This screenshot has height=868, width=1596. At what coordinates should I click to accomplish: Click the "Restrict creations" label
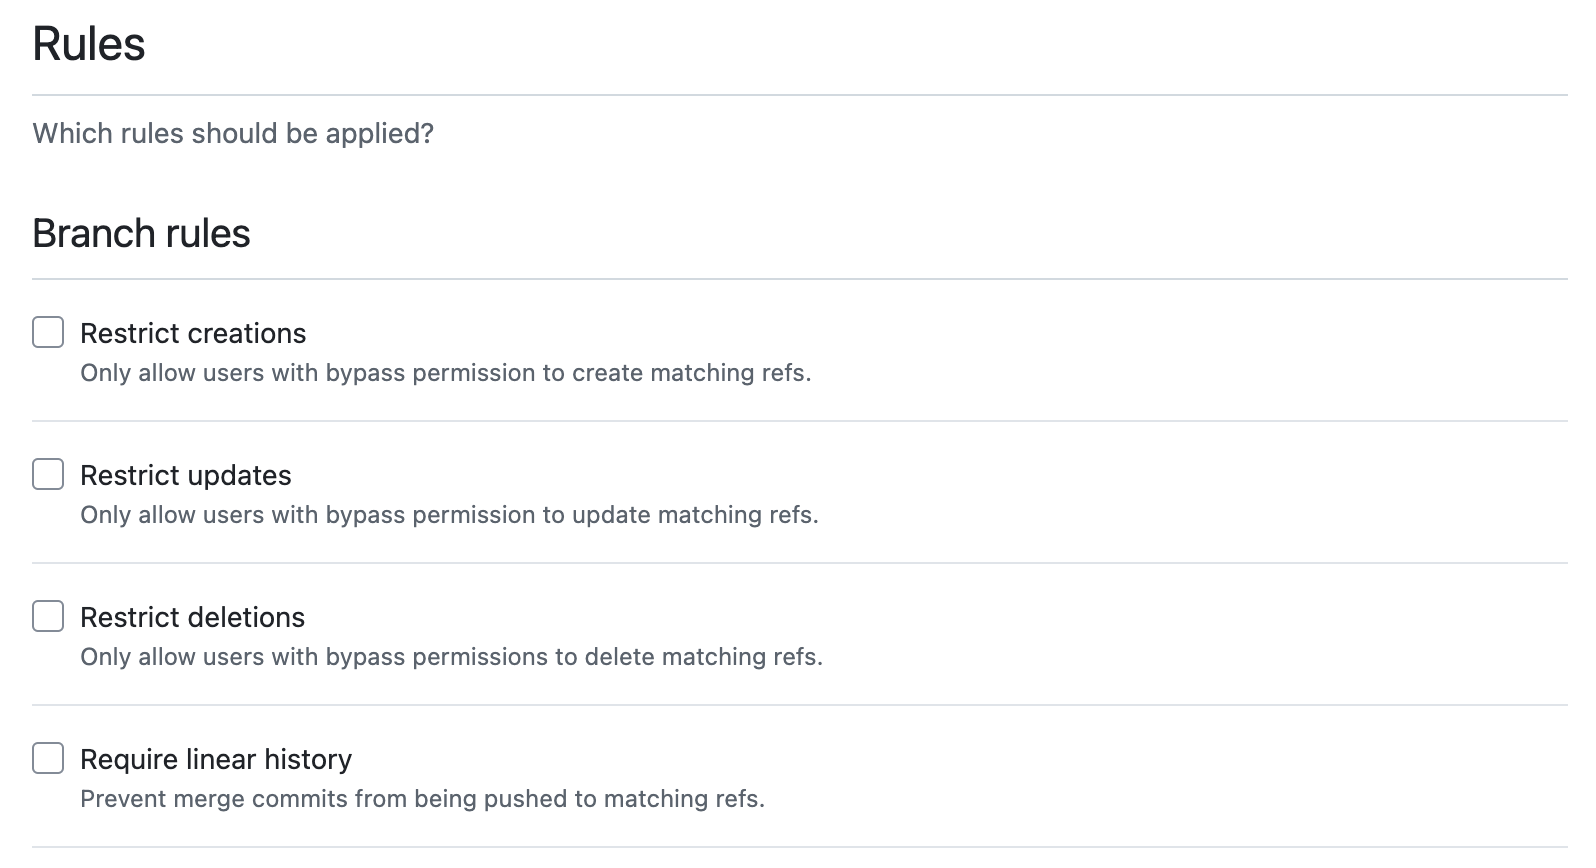193,333
